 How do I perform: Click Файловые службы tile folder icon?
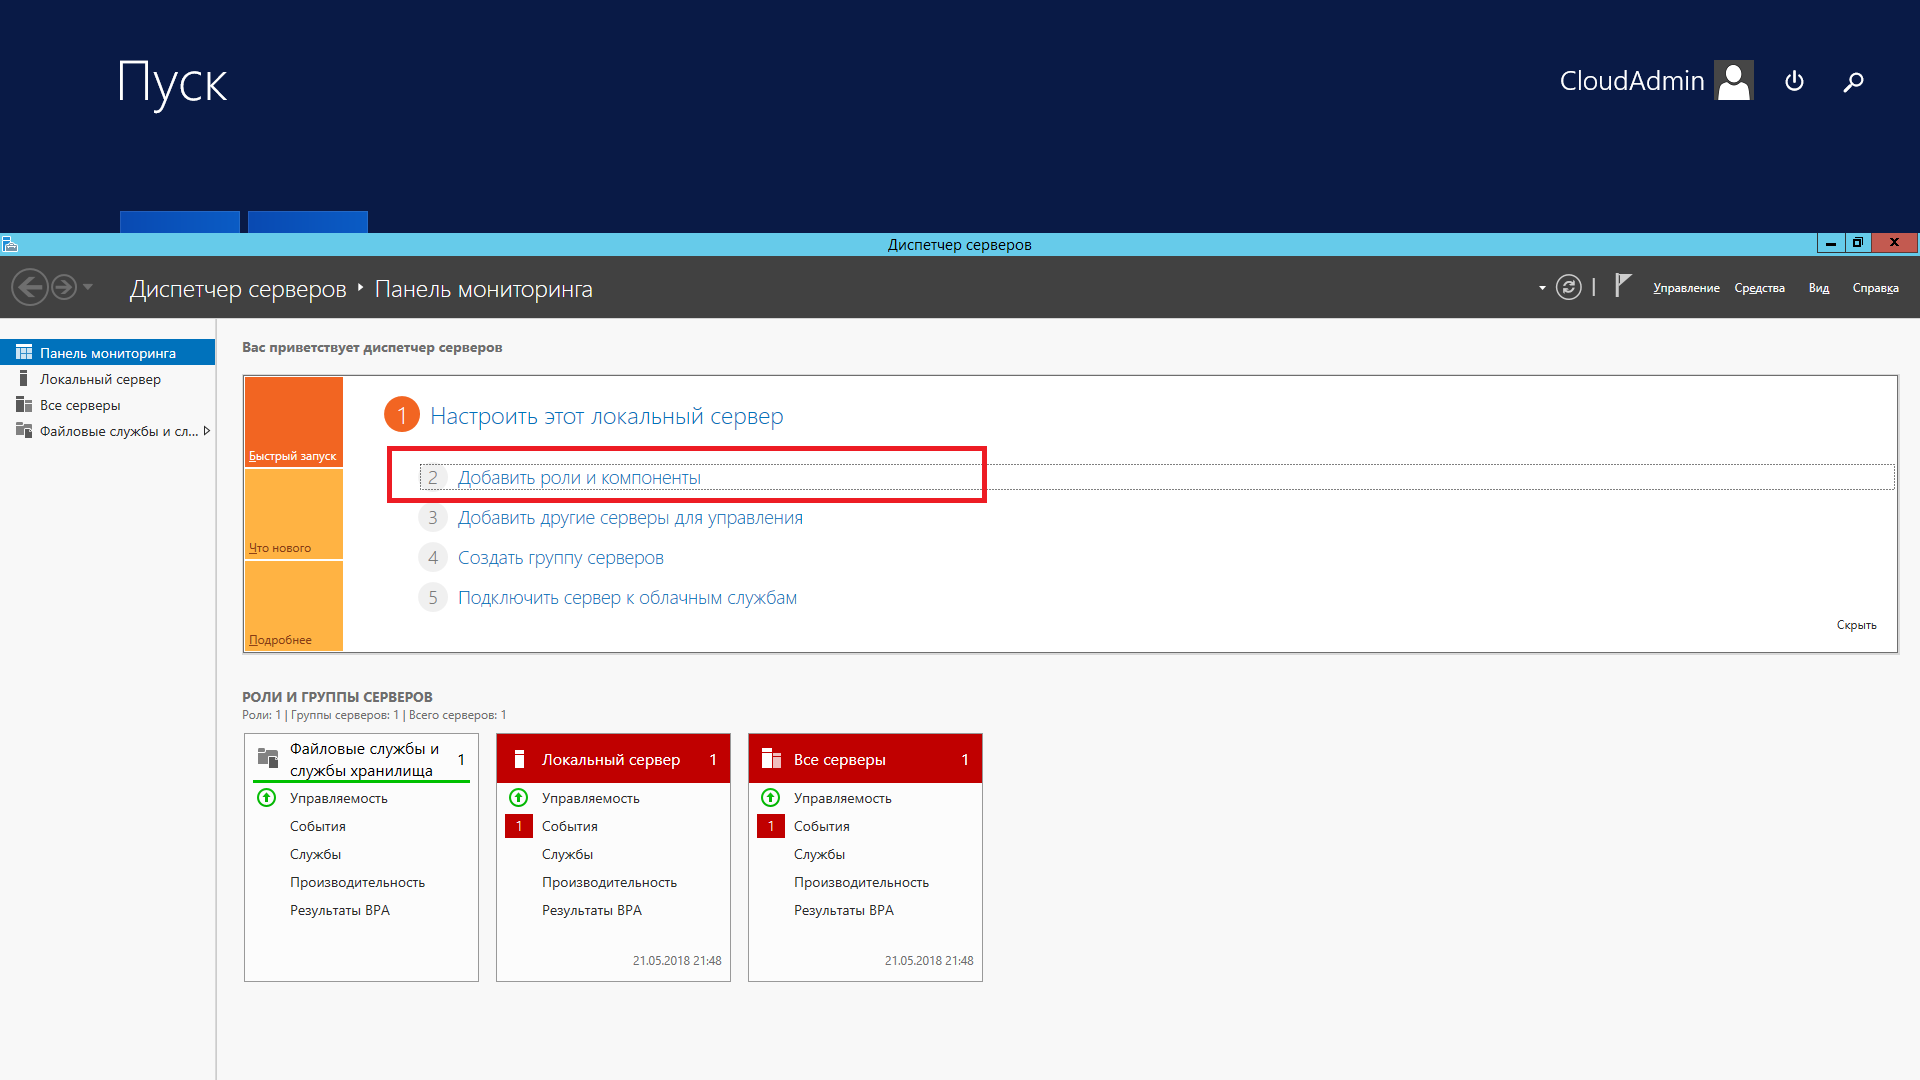pos(268,758)
